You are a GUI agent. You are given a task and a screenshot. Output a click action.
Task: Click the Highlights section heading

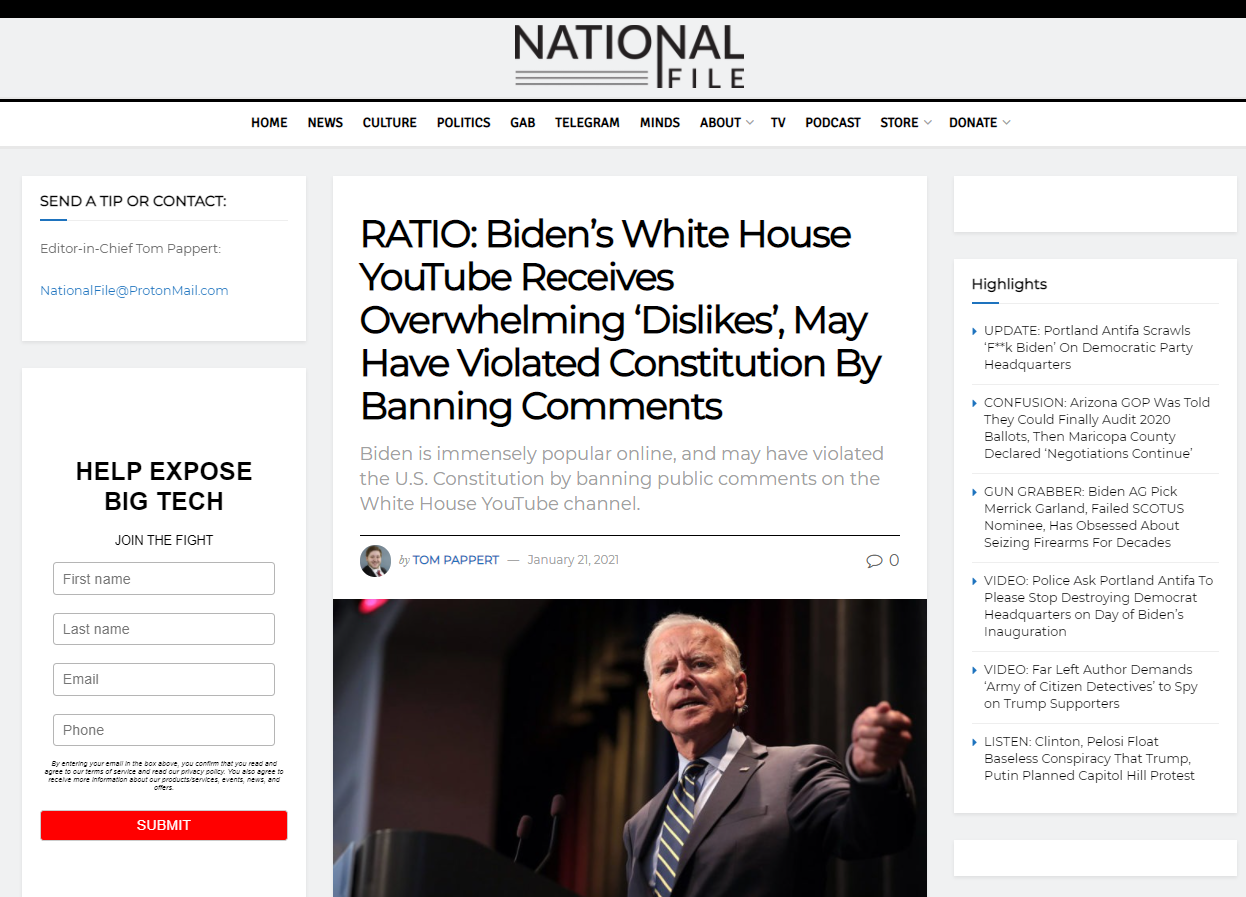[x=1009, y=284]
